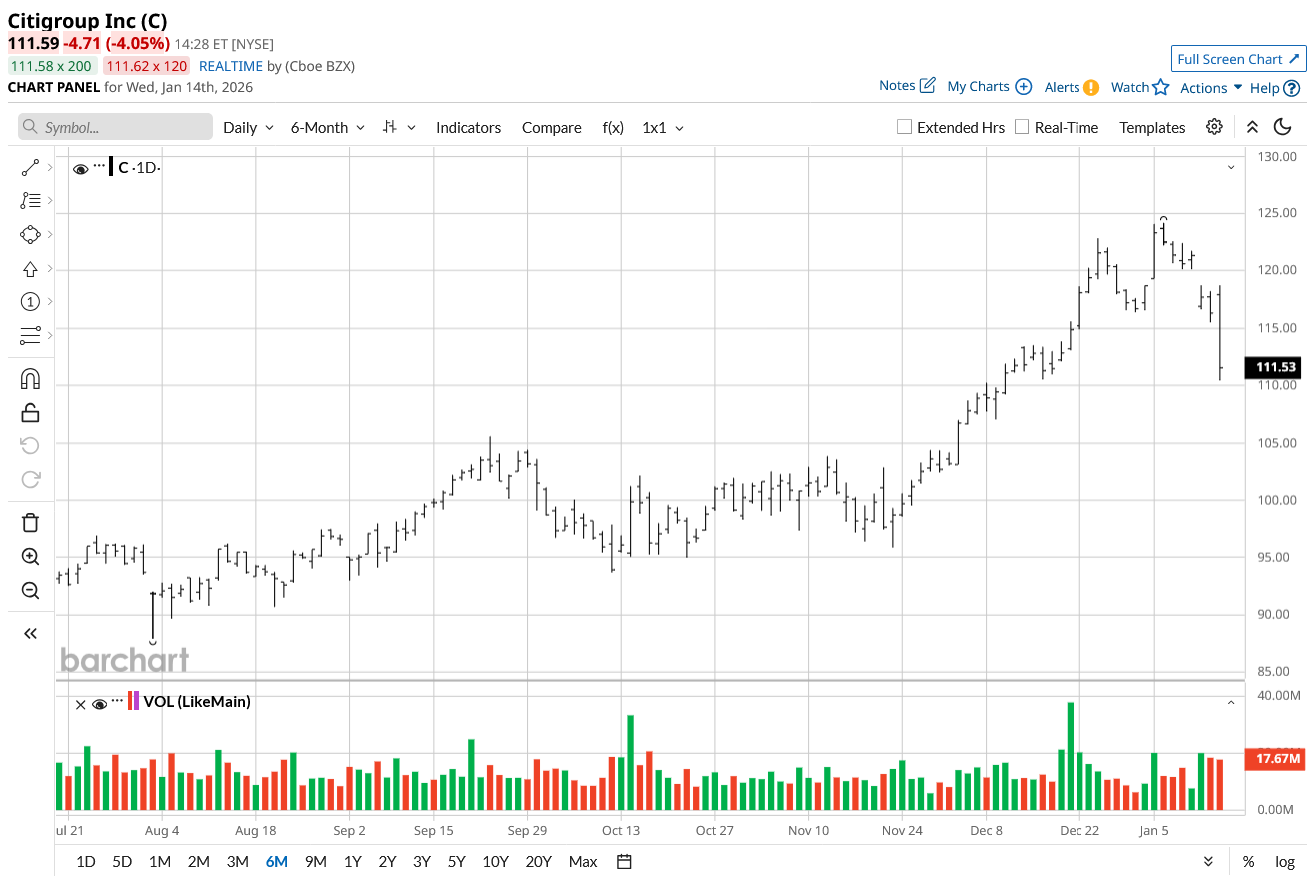Open the 6-Month period dropdown
The image size is (1308, 876).
(328, 127)
